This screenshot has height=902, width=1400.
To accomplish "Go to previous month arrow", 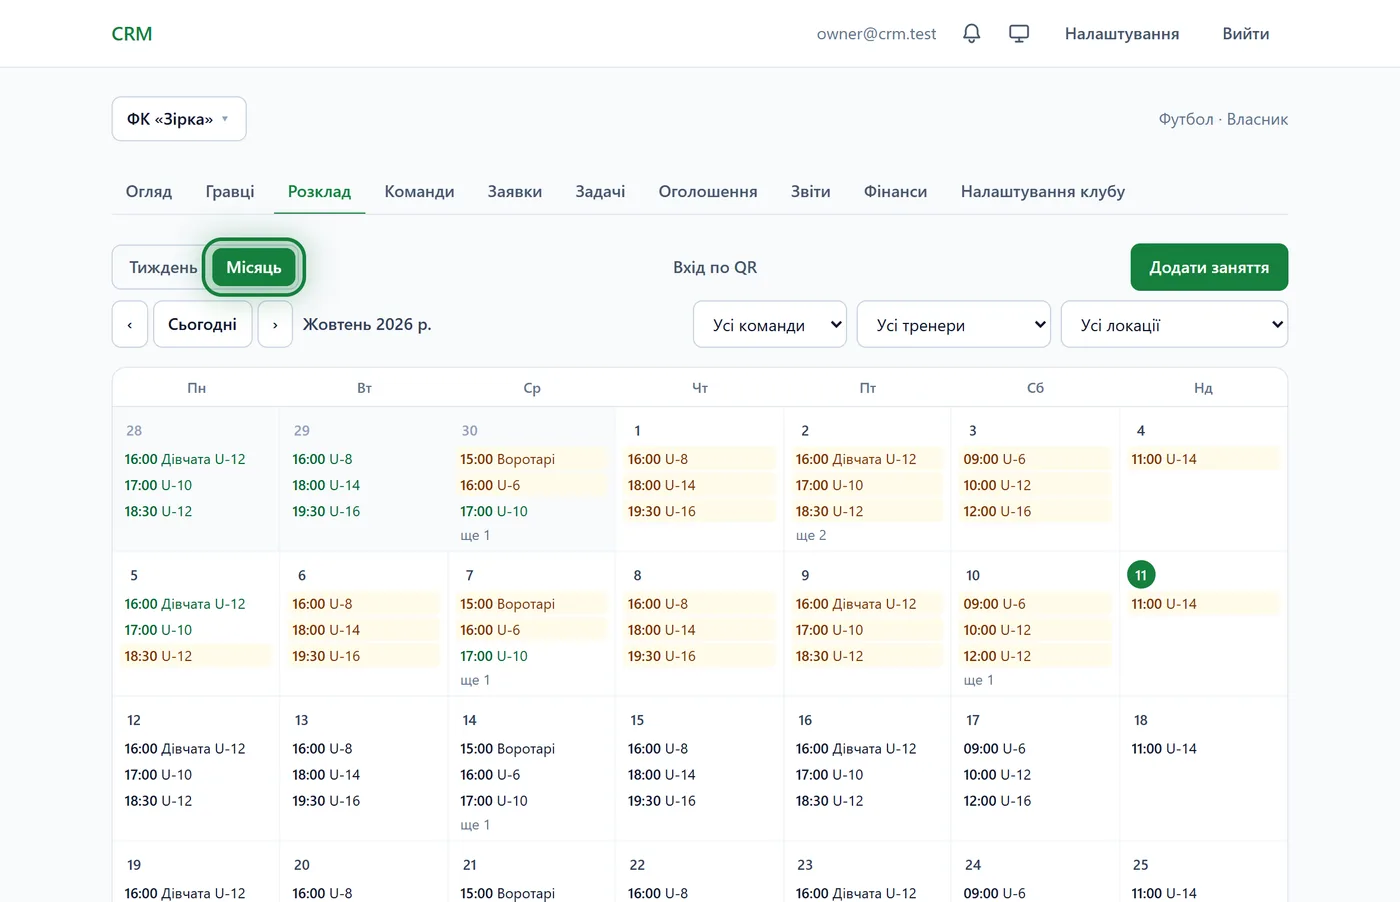I will tap(130, 324).
